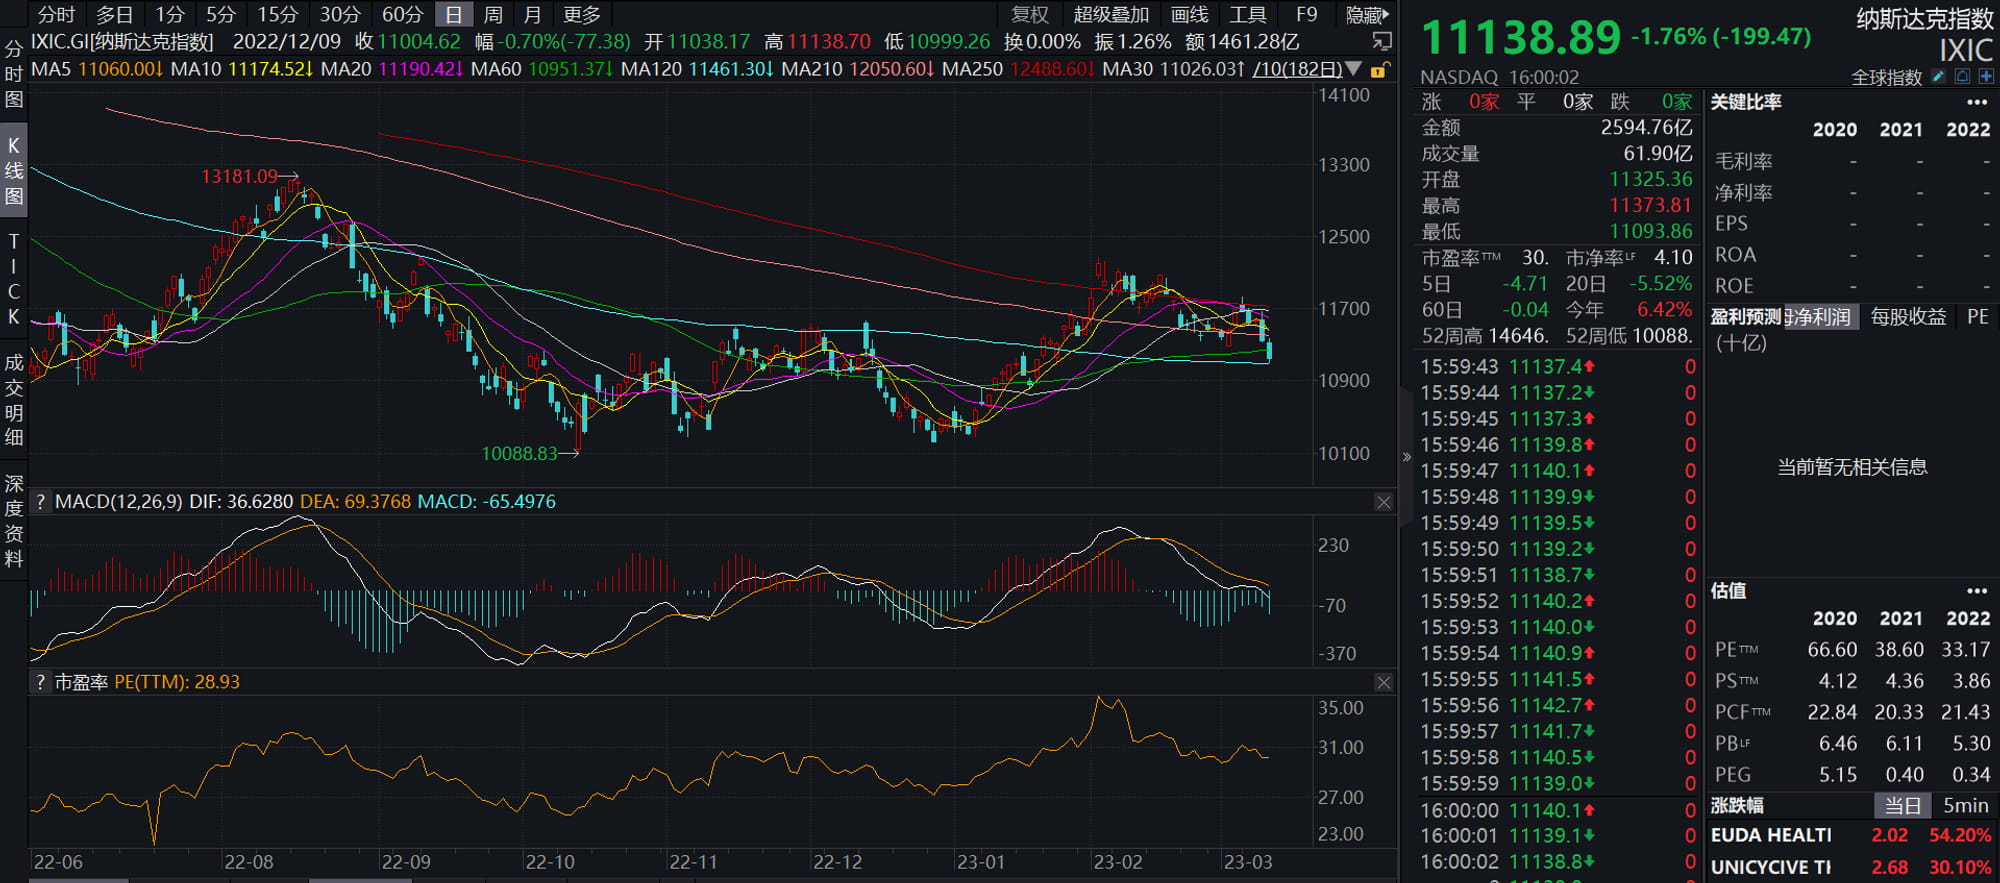Screen dimensions: 2000x883
Task: Select the 日 daily timeframe
Action: [454, 14]
